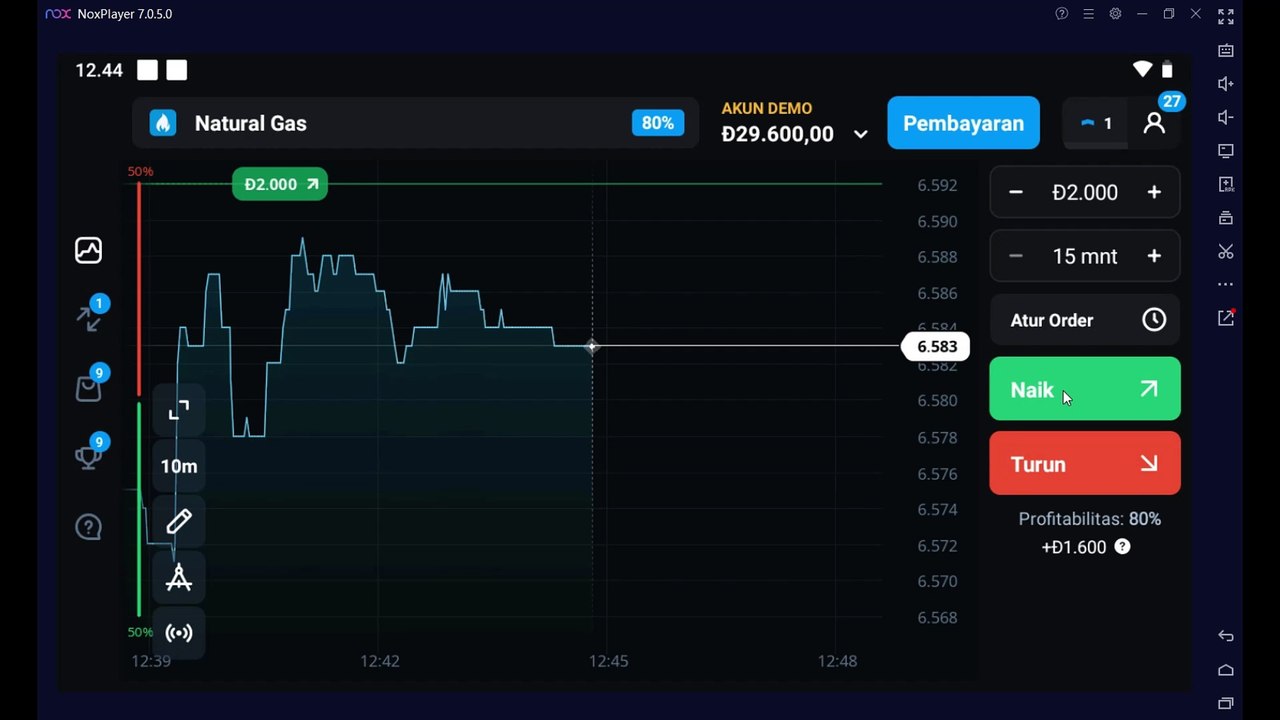Toggle the live signal broadcast icon
The width and height of the screenshot is (1280, 720).
pos(179,633)
